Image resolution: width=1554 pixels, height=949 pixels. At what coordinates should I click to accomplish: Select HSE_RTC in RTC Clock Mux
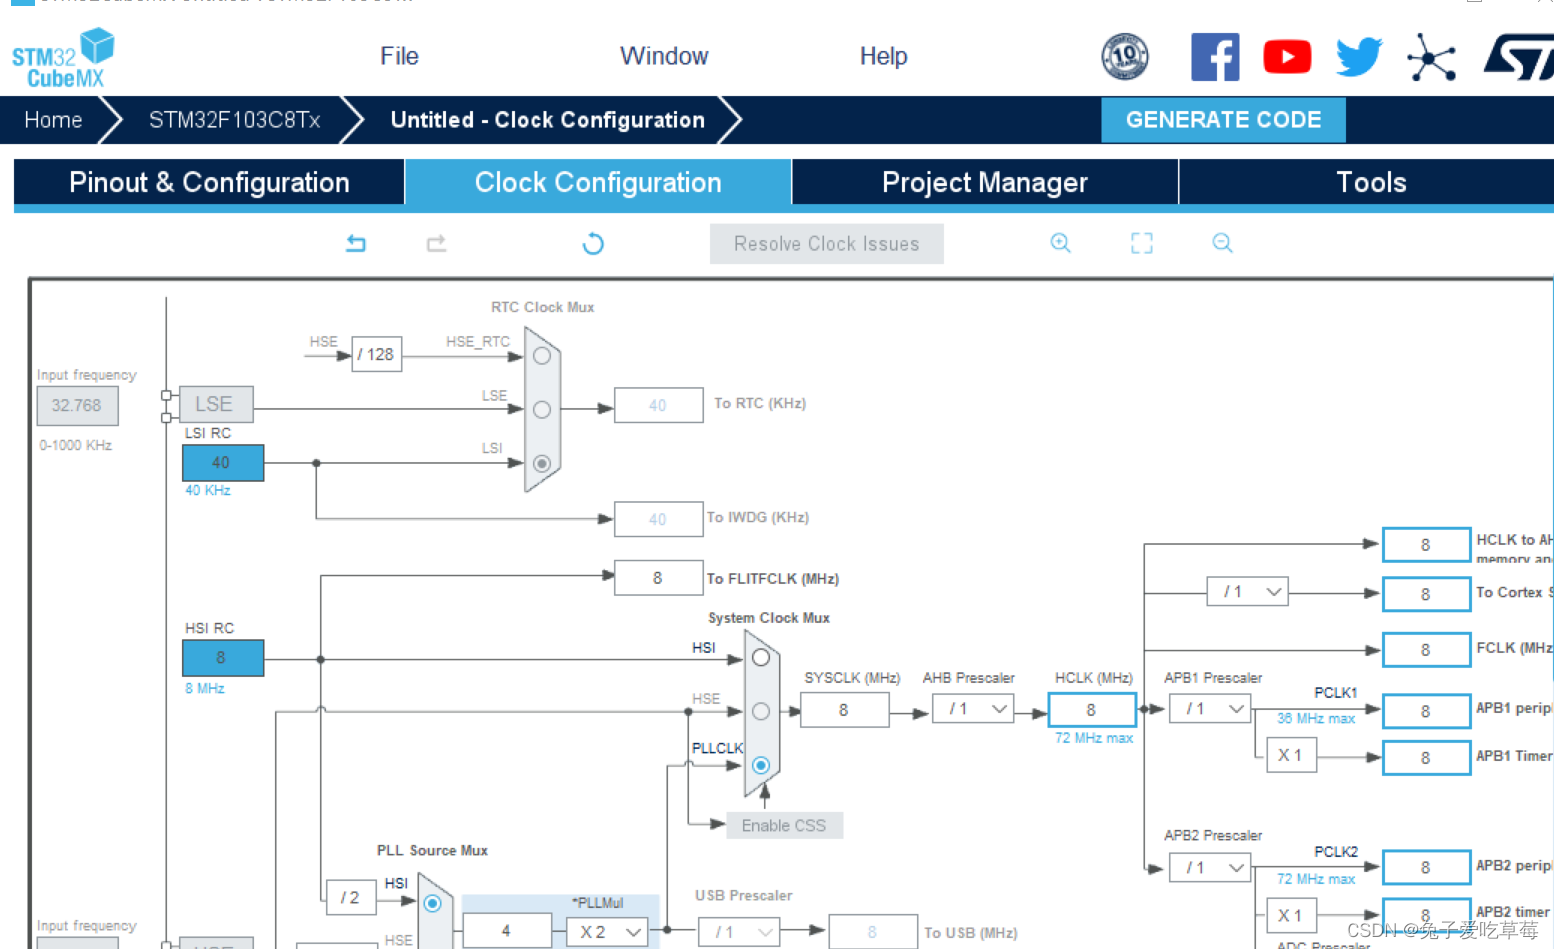542,356
